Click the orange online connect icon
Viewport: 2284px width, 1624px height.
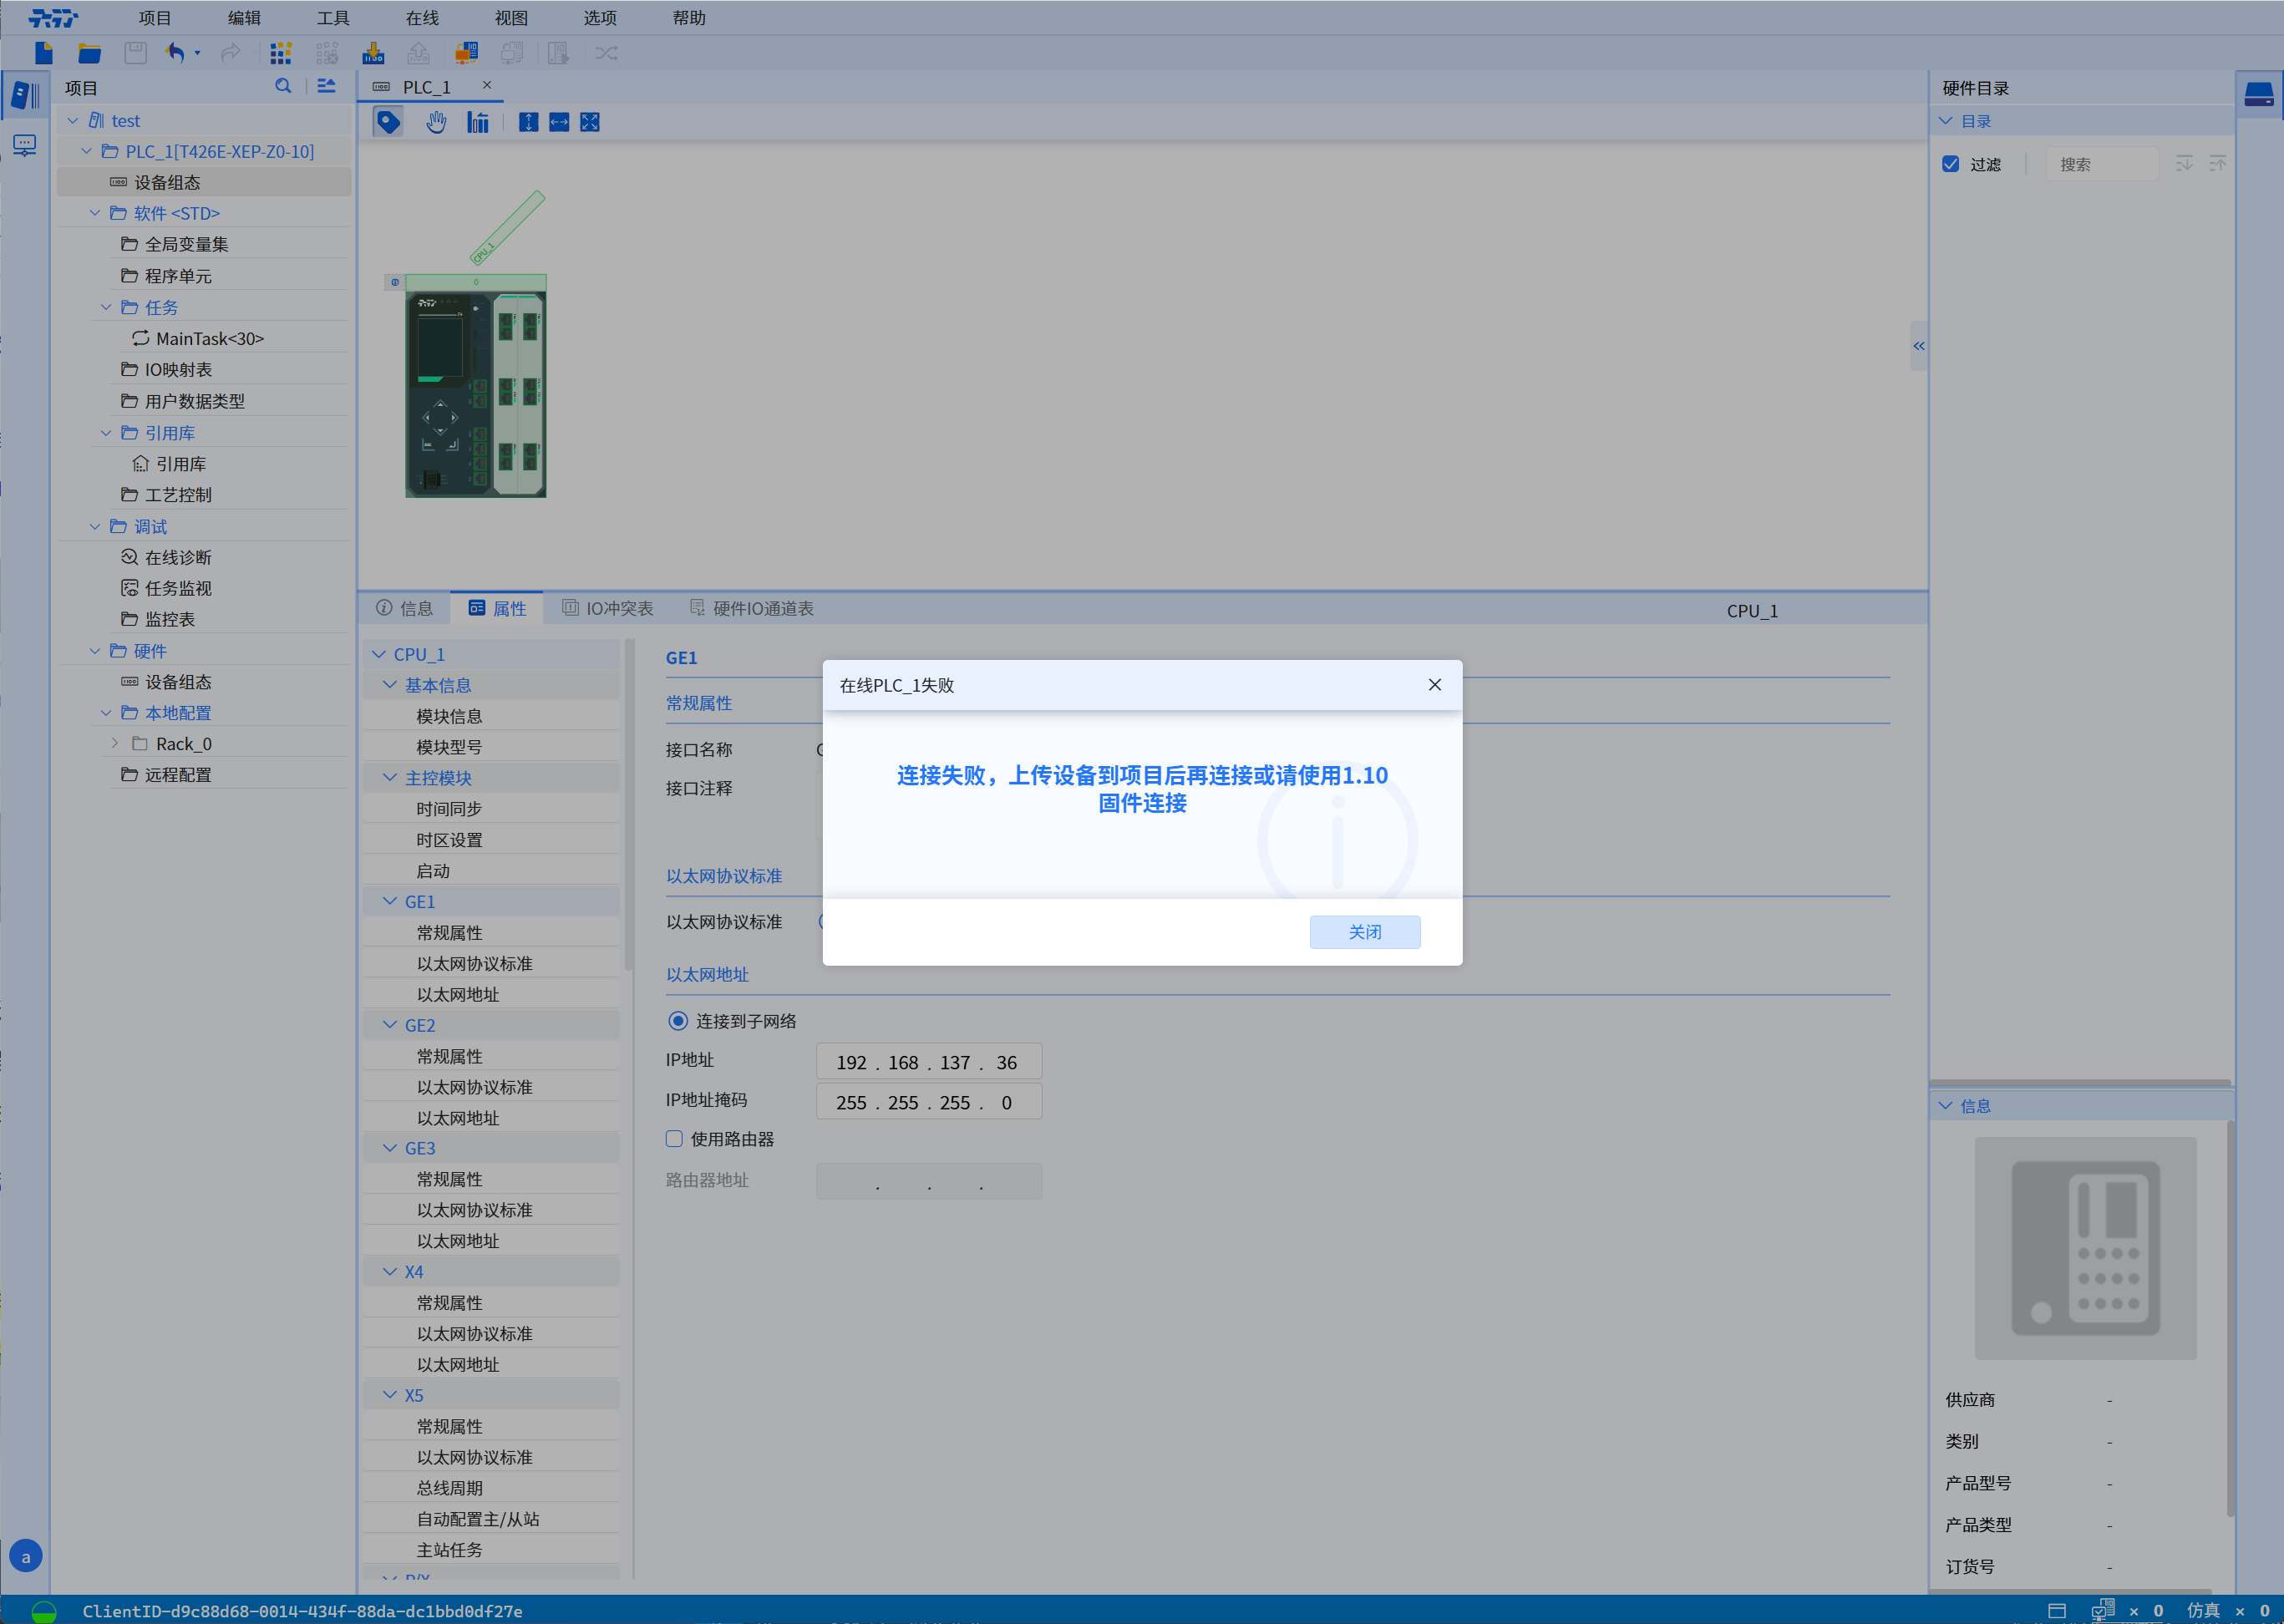point(466,53)
